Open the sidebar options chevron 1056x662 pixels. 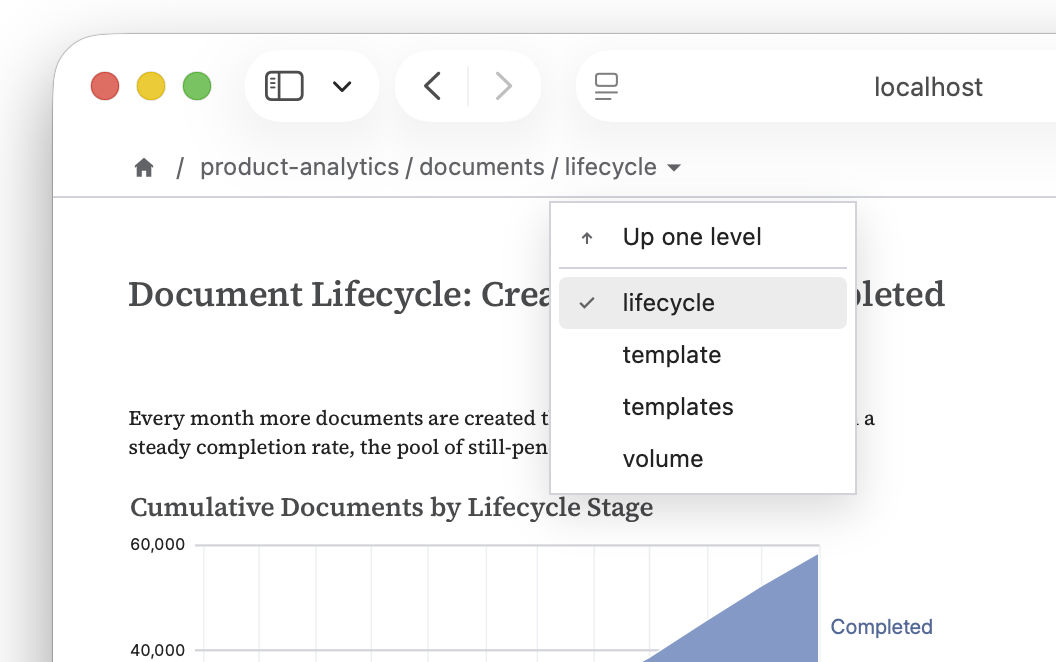click(x=342, y=86)
